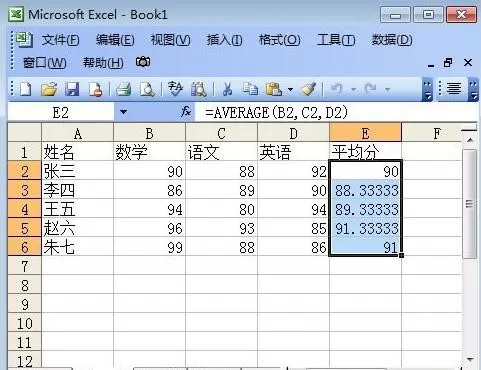Open the 工具(T) menu
Screen dimensions: 481x370
336,40
